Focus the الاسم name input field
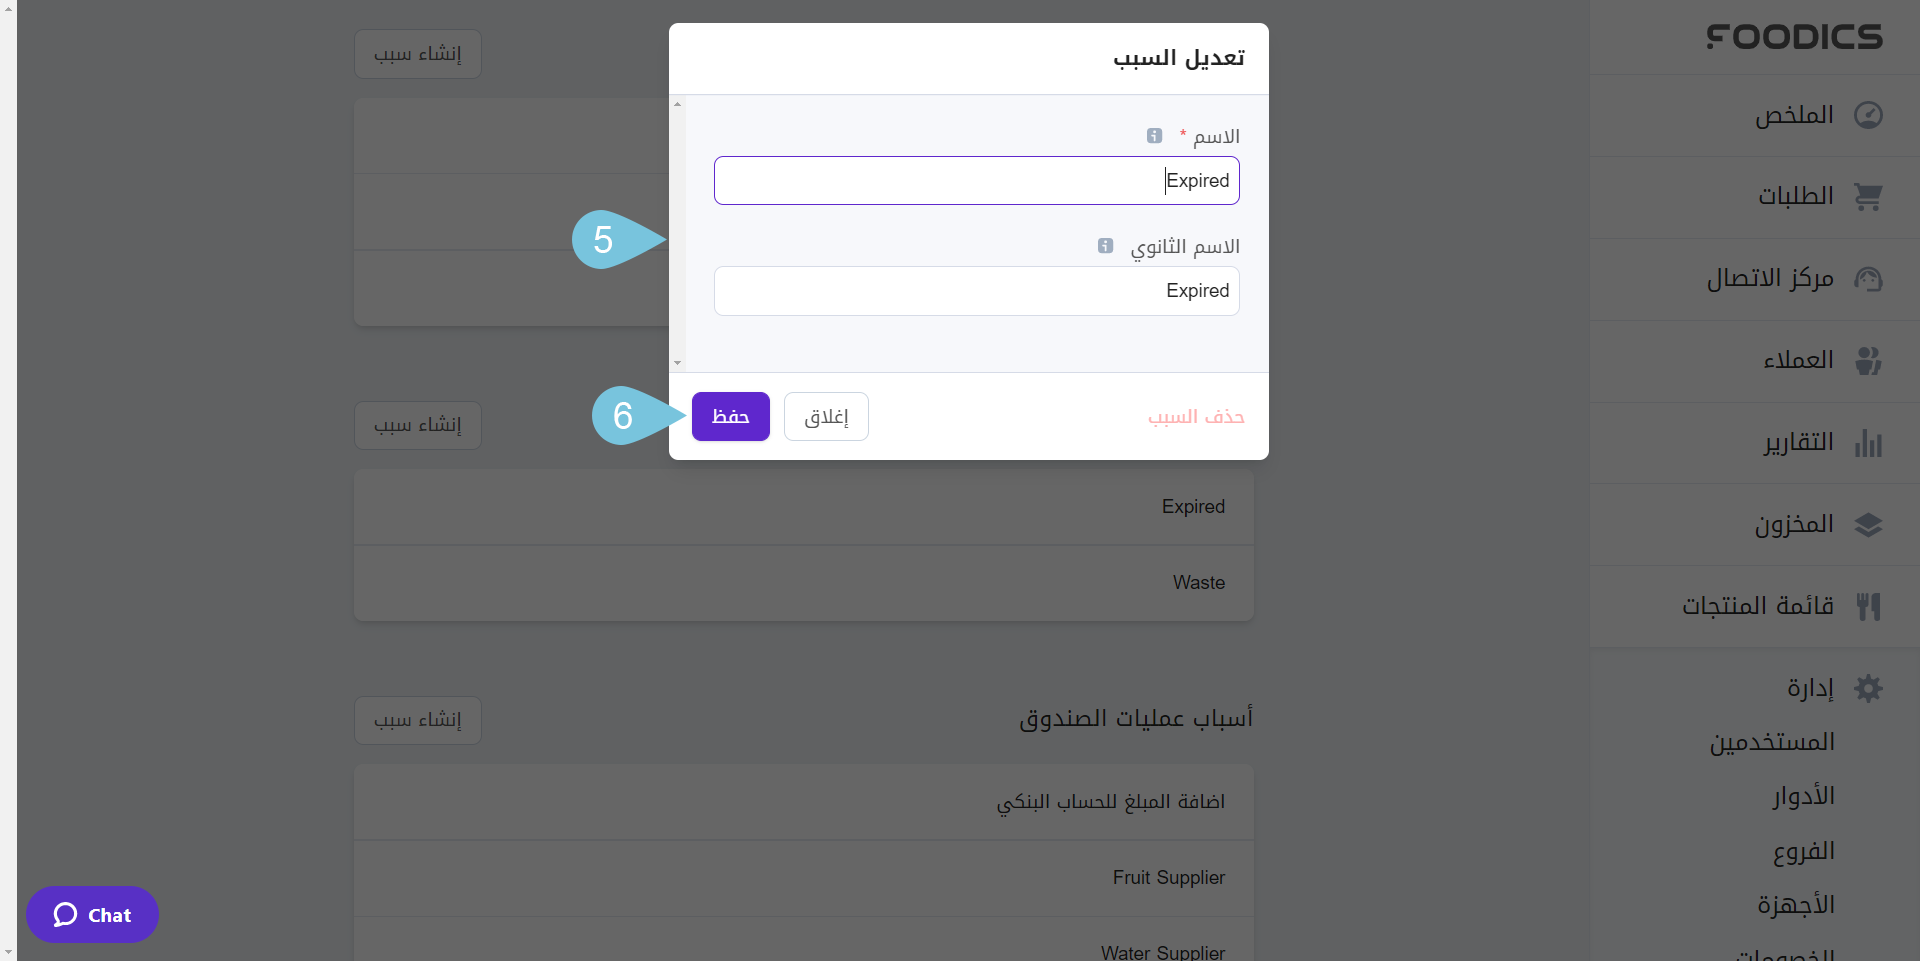 pos(977,181)
